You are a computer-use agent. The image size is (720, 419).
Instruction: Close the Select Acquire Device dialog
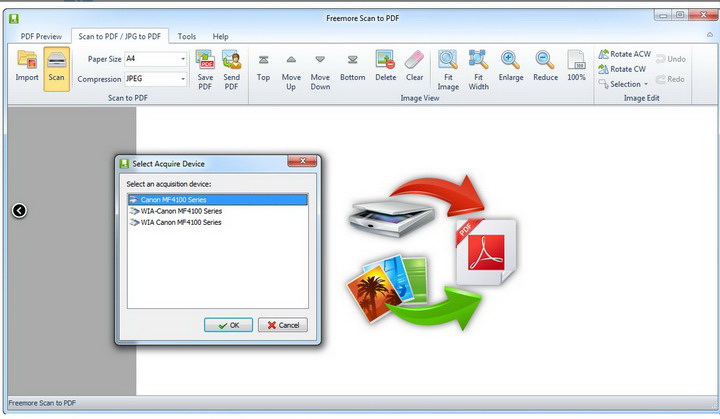pos(302,161)
